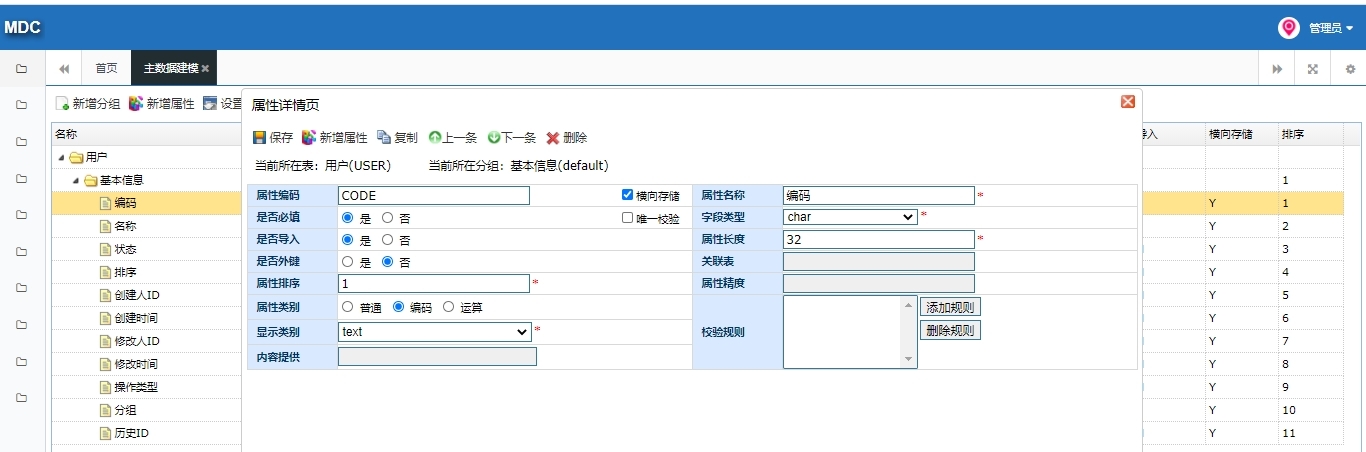This screenshot has width=1366, height=452.
Task: Click the 属性编码 input containing CODE
Action: (434, 195)
